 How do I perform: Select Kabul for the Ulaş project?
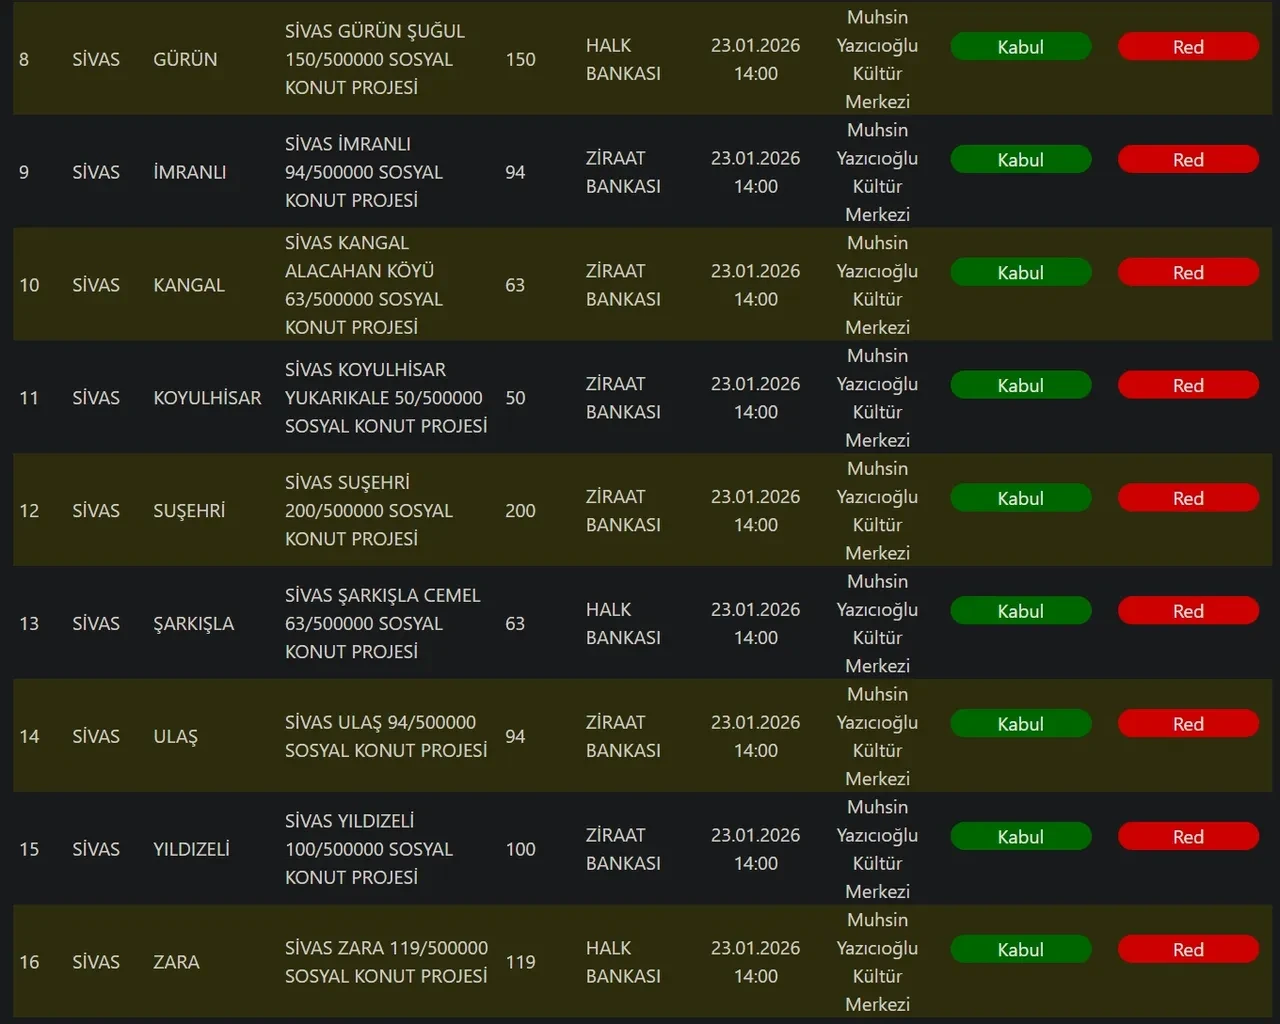coord(1020,725)
